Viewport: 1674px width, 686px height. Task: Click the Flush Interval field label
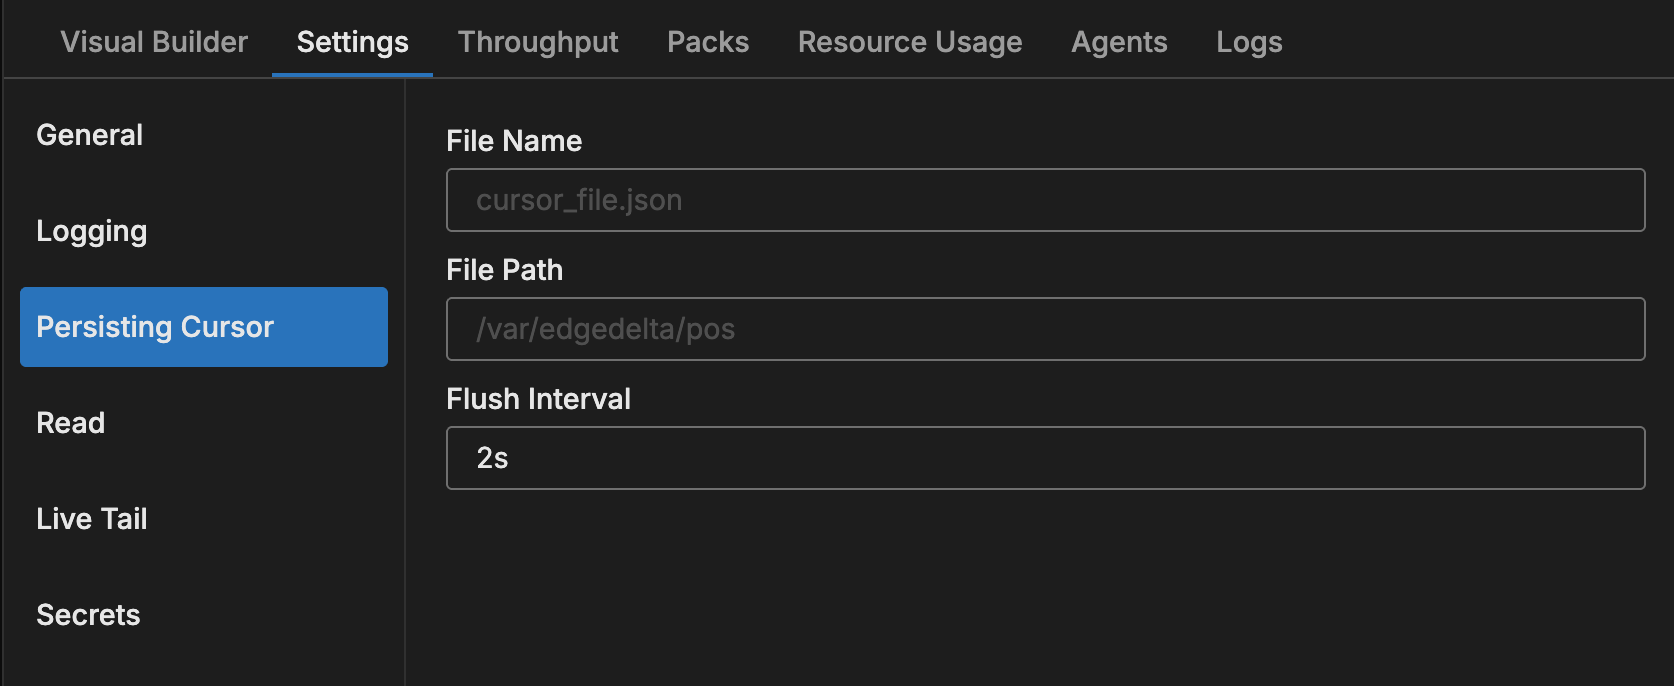pyautogui.click(x=539, y=399)
